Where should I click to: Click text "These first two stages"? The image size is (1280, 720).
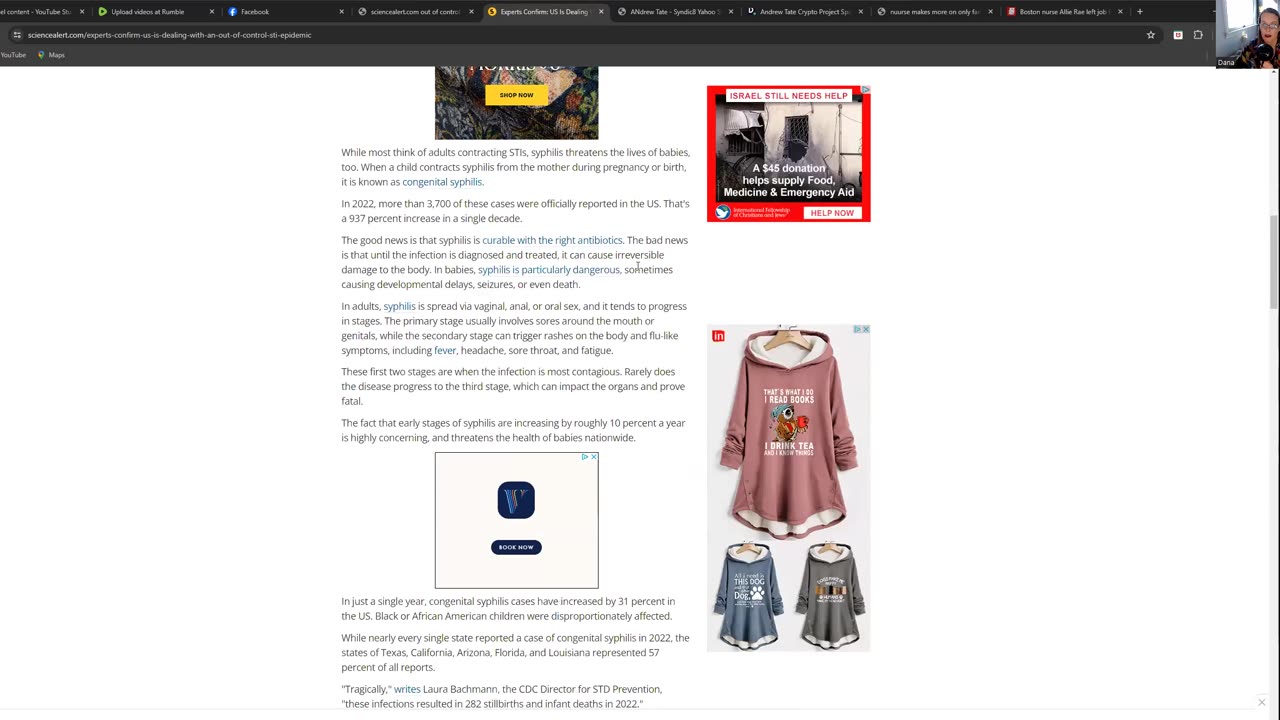point(388,371)
